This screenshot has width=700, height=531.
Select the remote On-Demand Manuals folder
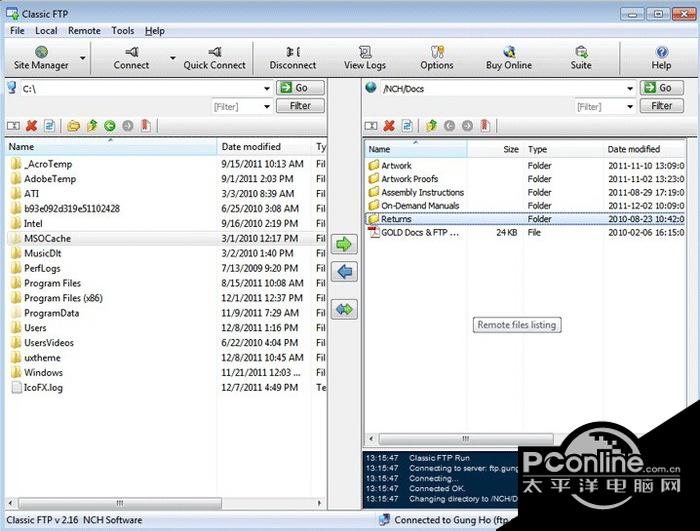pyautogui.click(x=526, y=205)
